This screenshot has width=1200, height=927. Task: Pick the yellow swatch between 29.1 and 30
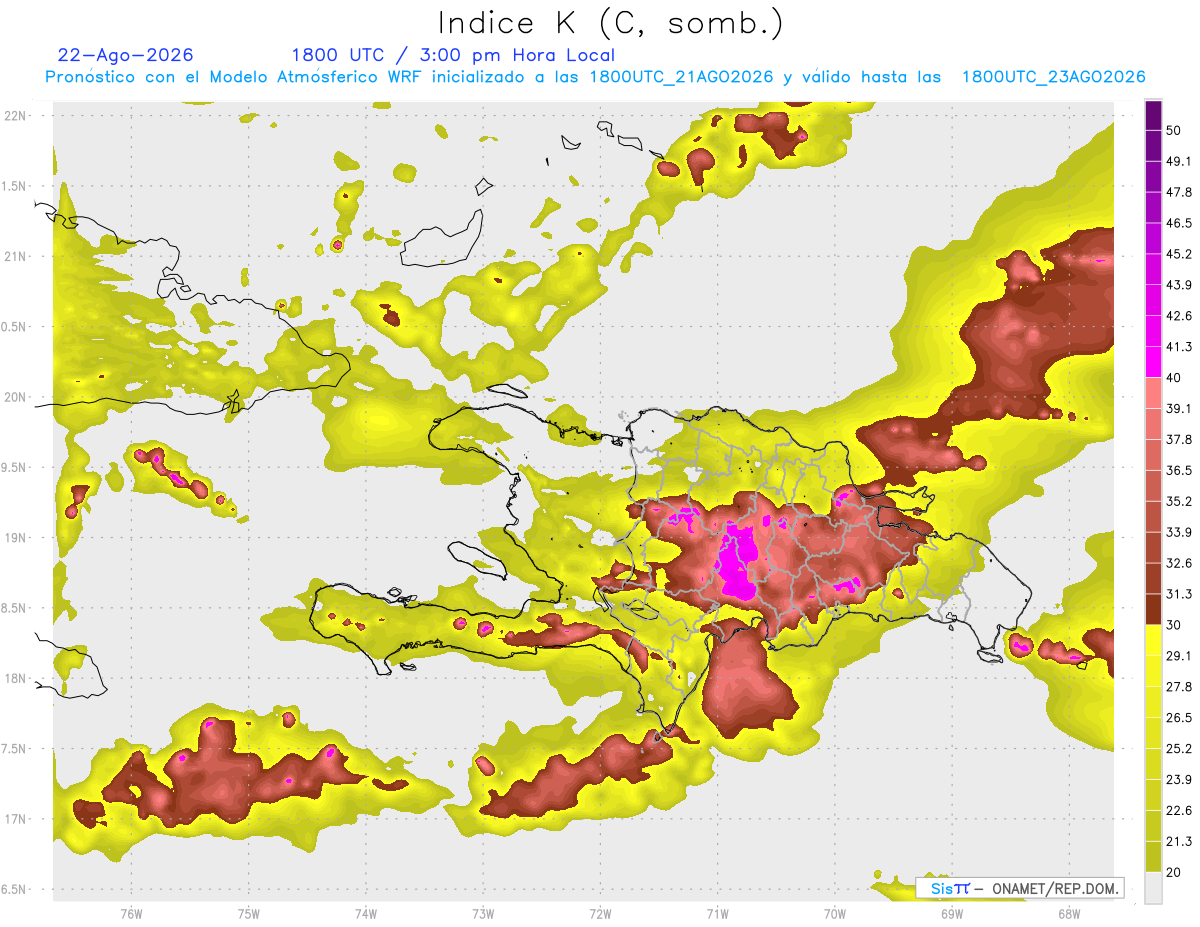point(1153,640)
